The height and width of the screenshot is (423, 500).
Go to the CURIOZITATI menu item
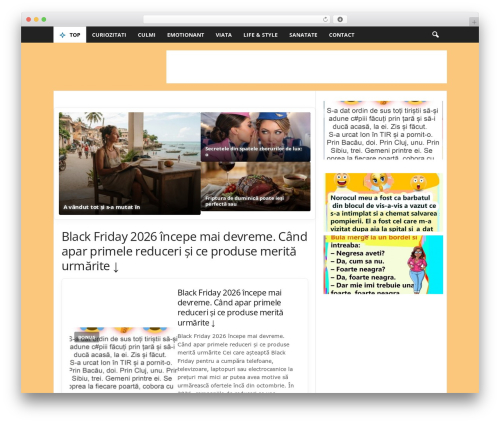(109, 35)
